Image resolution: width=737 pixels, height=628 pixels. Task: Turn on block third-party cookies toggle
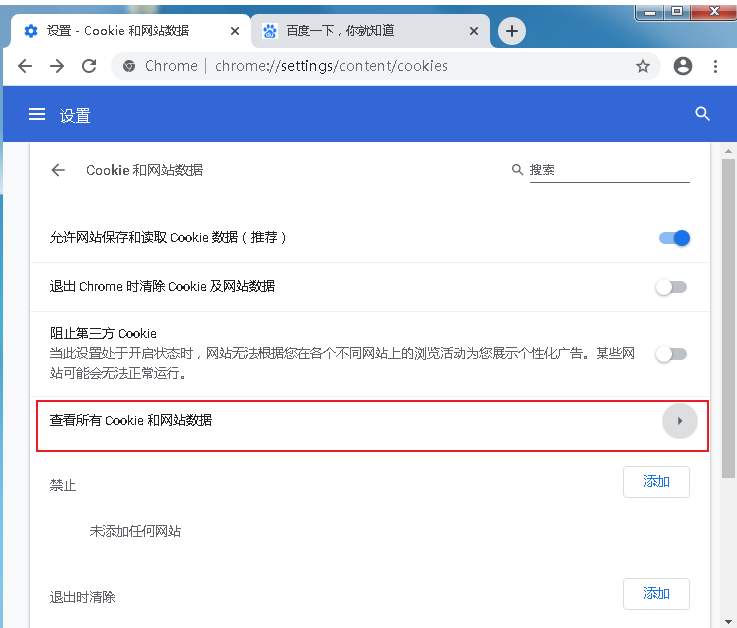(x=671, y=354)
